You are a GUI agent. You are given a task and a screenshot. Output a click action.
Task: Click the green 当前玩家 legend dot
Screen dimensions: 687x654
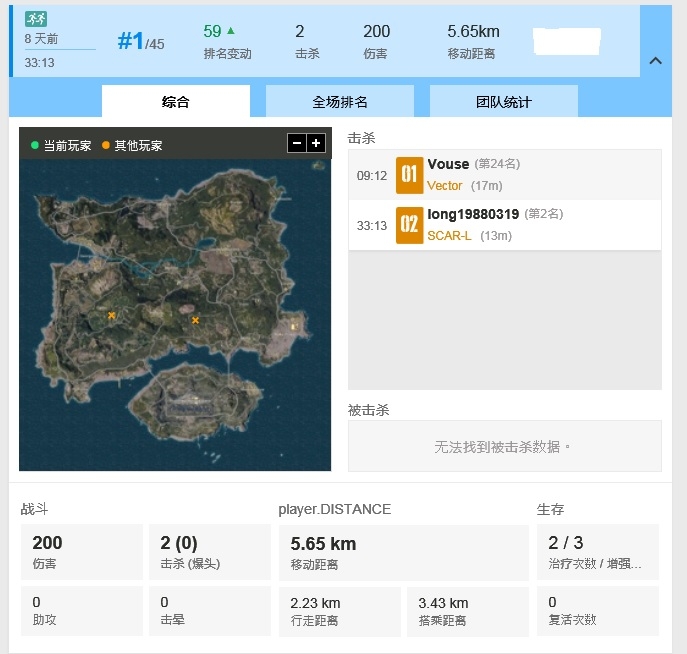click(x=35, y=145)
